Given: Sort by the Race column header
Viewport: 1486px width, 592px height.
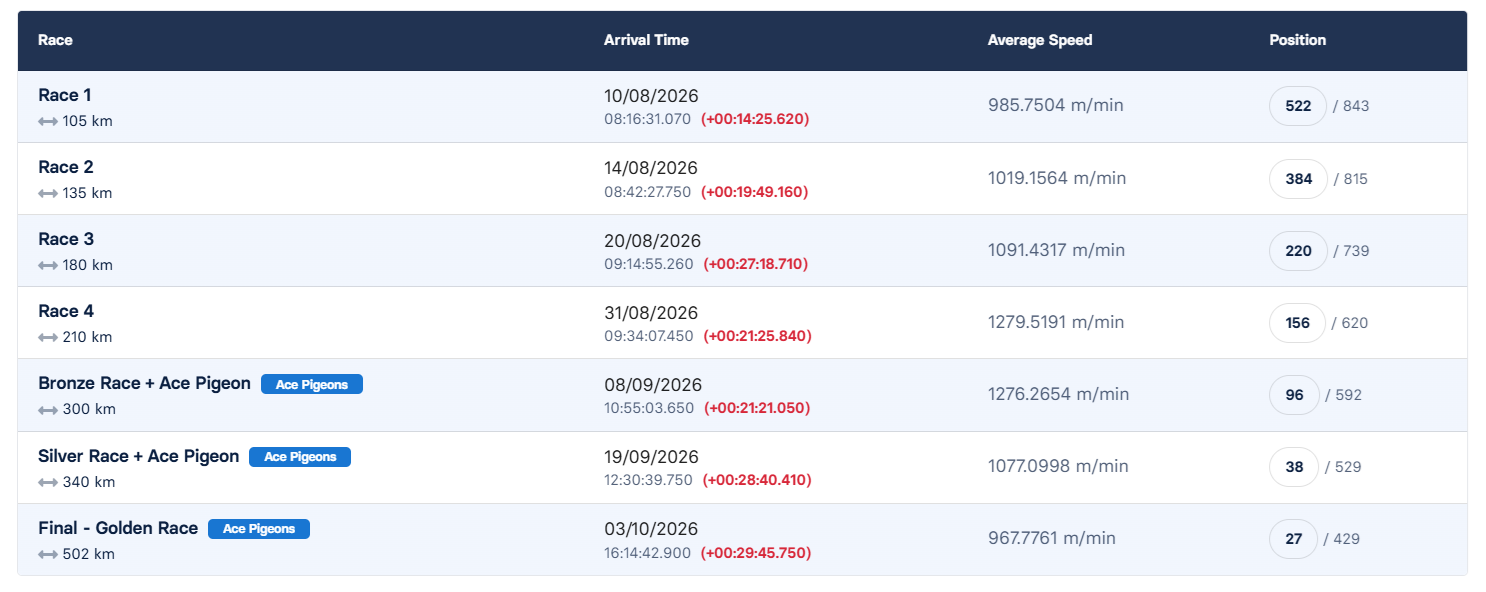Looking at the screenshot, I should point(56,40).
